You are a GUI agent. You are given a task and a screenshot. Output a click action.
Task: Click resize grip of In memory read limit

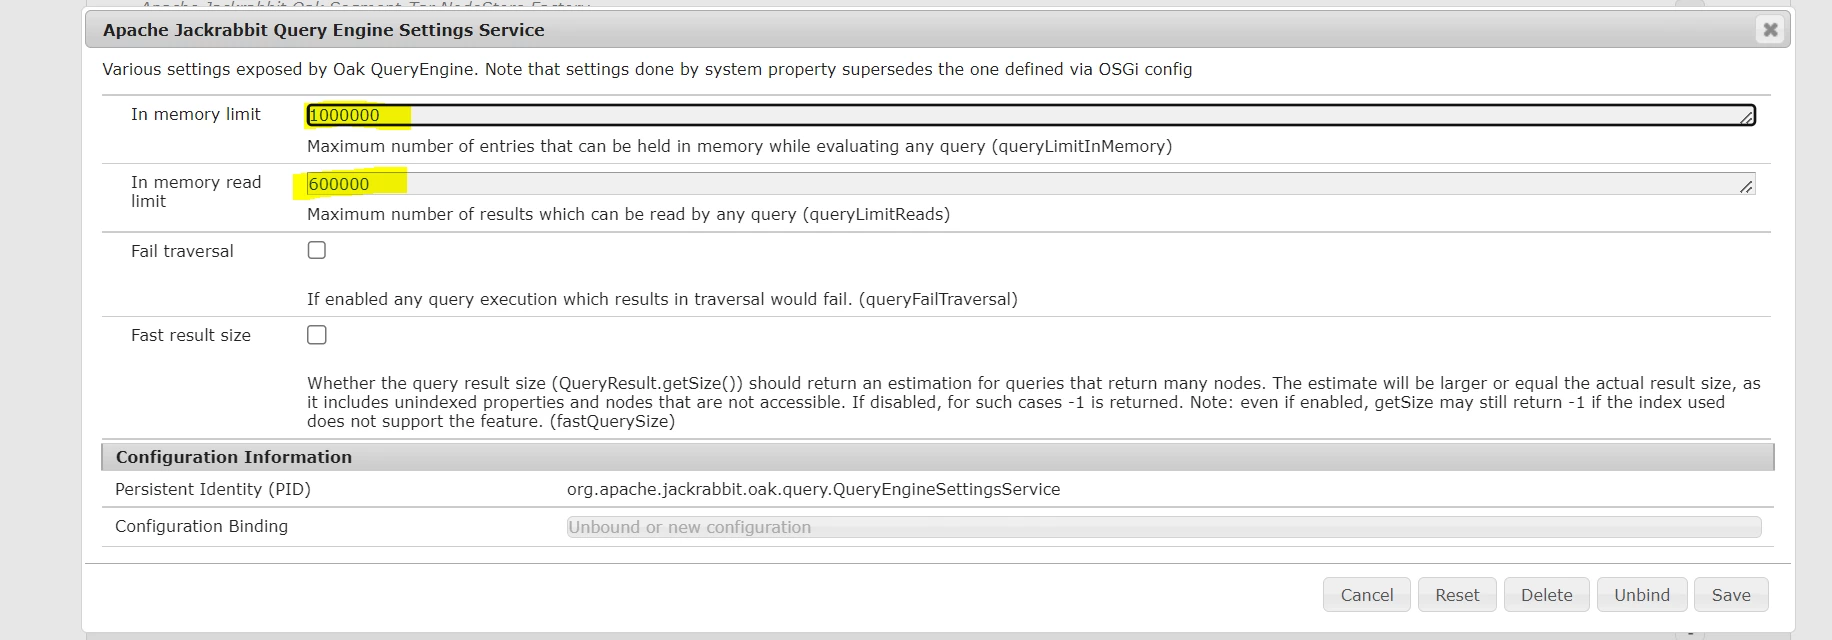[x=1747, y=187]
